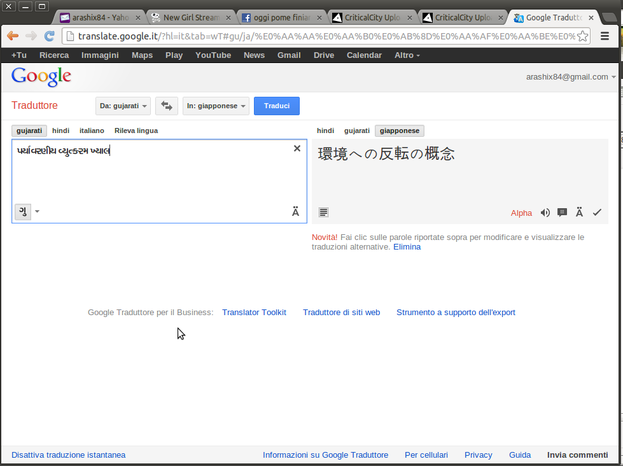The width and height of the screenshot is (623, 466).
Task: Rate translation with the checkmark icon
Action: (597, 213)
